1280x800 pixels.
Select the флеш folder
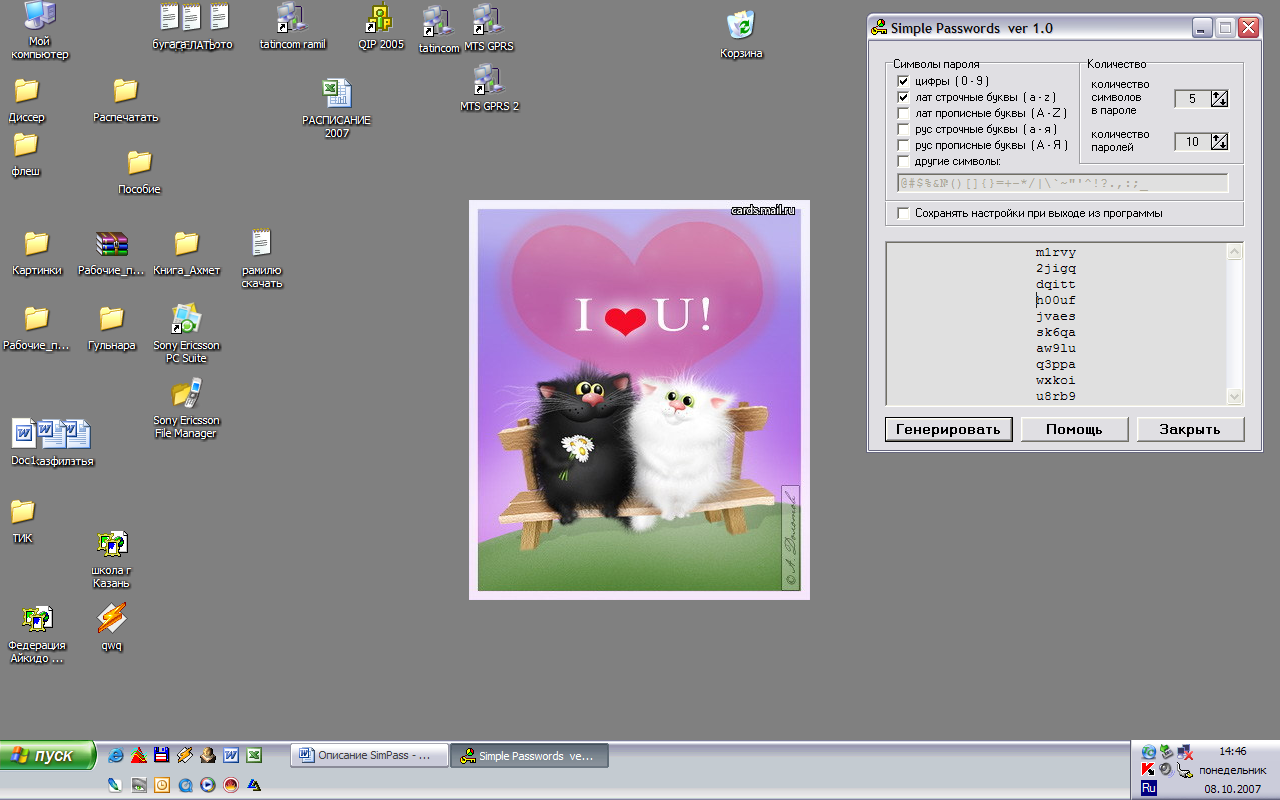(26, 154)
